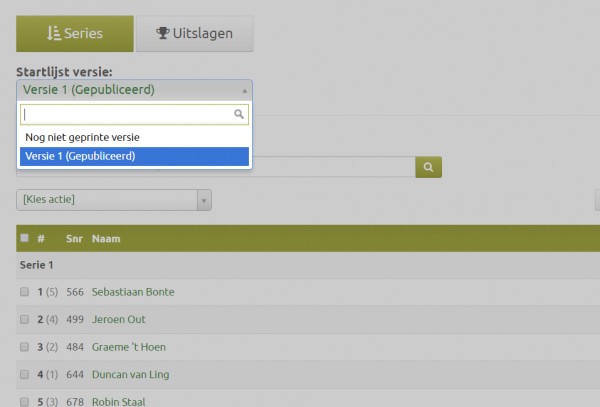Switch to the Series tab
The image size is (600, 407).
pyautogui.click(x=75, y=34)
